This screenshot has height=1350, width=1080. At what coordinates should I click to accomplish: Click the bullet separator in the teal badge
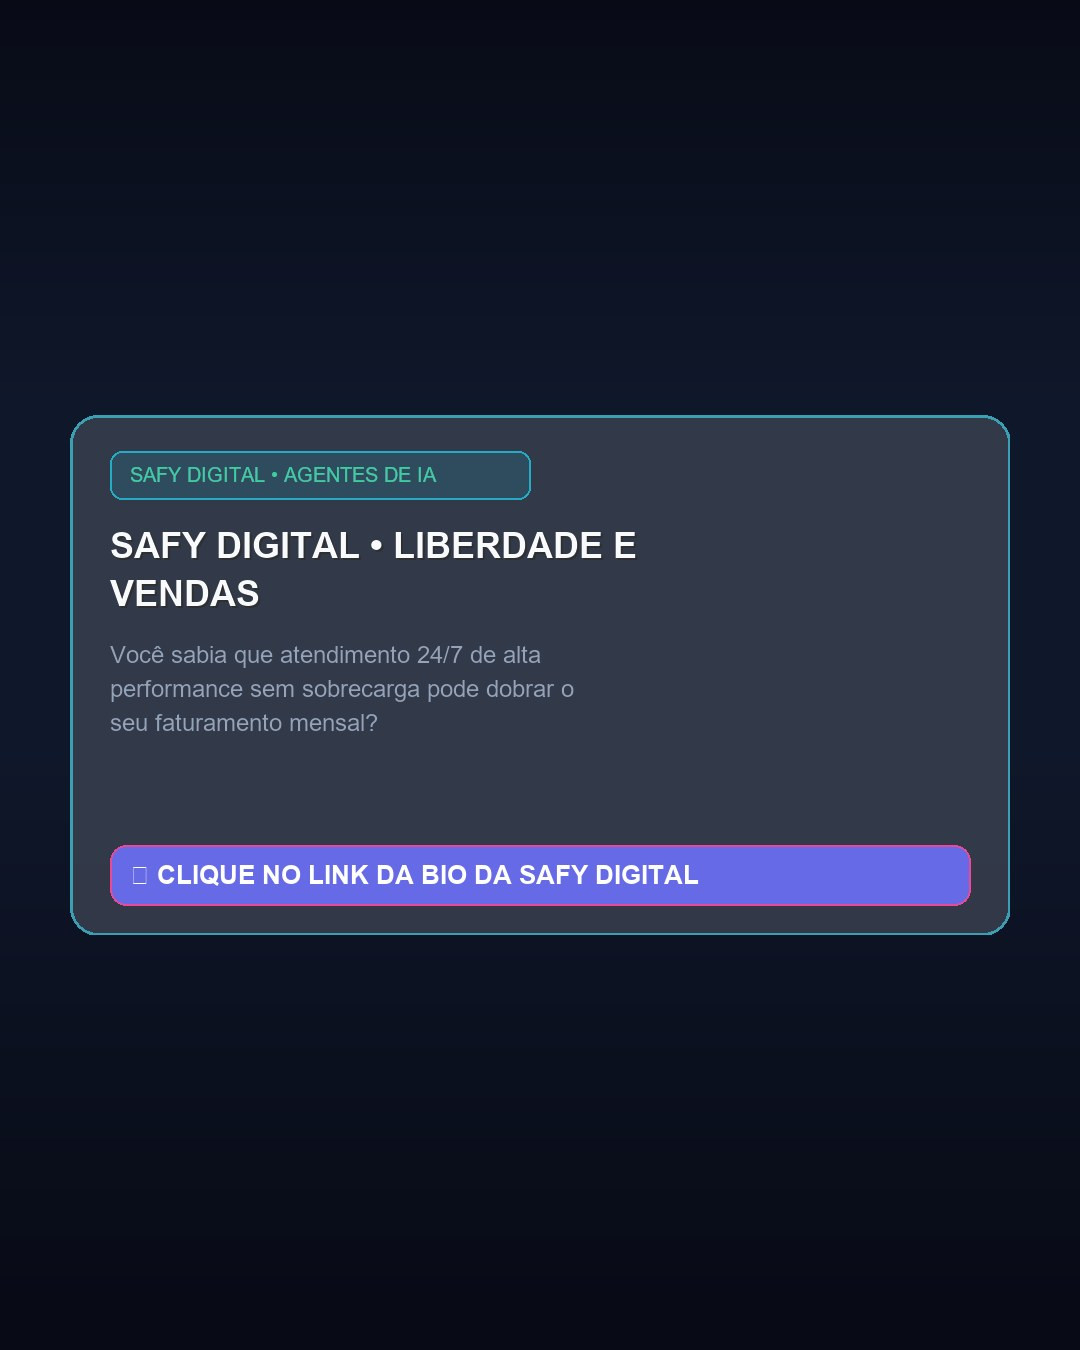(274, 475)
